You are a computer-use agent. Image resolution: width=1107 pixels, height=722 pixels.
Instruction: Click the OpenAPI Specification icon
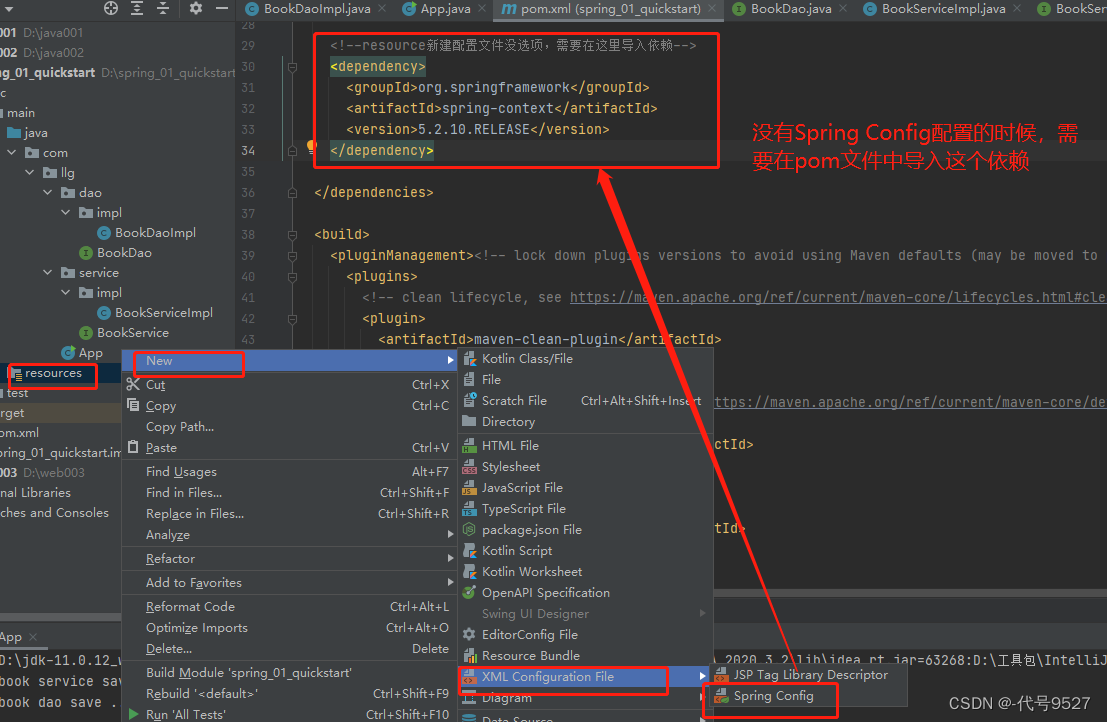pos(469,593)
